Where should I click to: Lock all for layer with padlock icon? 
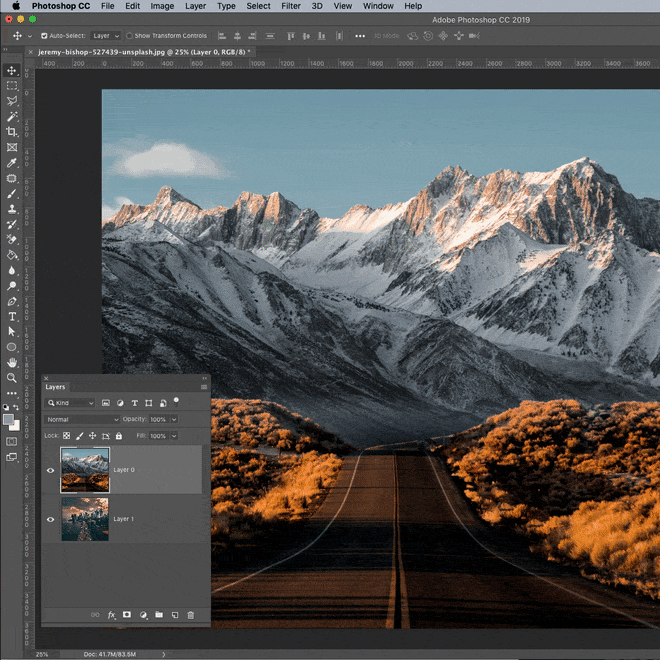[119, 436]
